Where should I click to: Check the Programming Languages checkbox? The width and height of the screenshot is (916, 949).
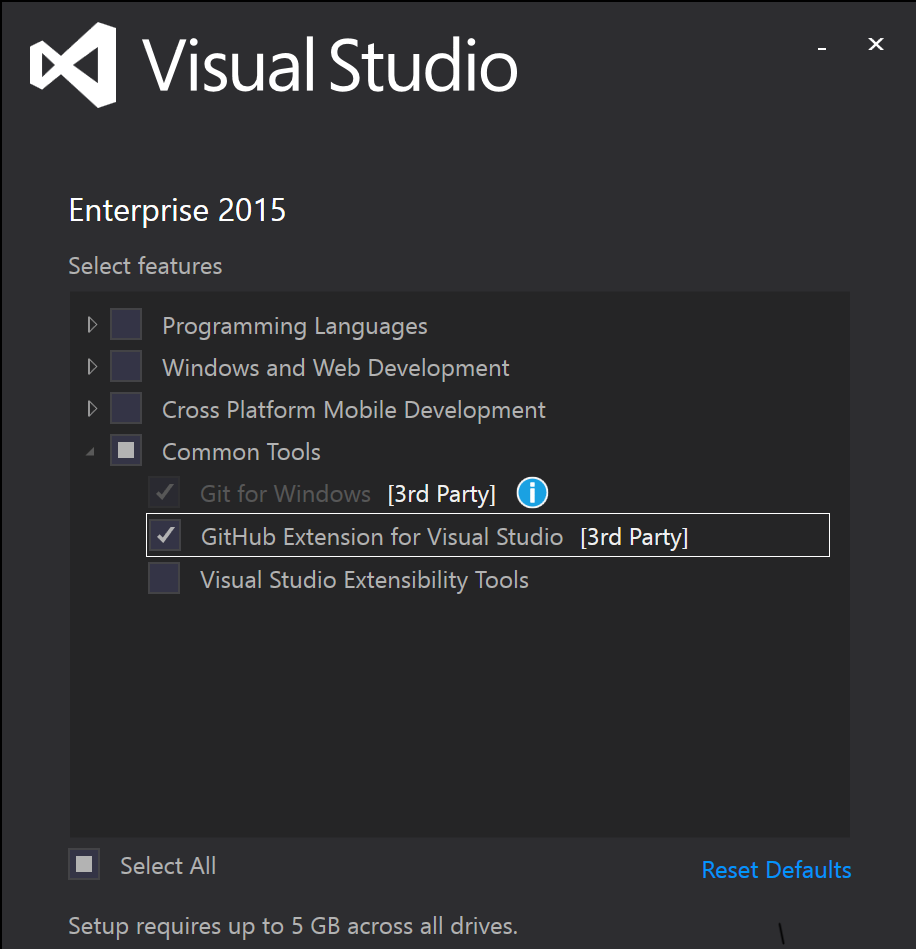click(x=125, y=323)
